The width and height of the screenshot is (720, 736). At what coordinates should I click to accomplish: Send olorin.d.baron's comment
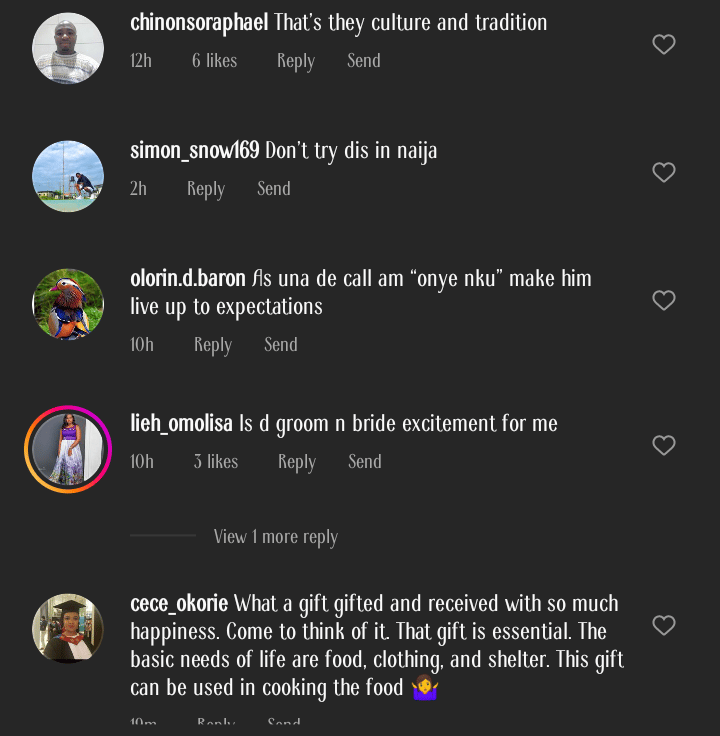click(281, 345)
